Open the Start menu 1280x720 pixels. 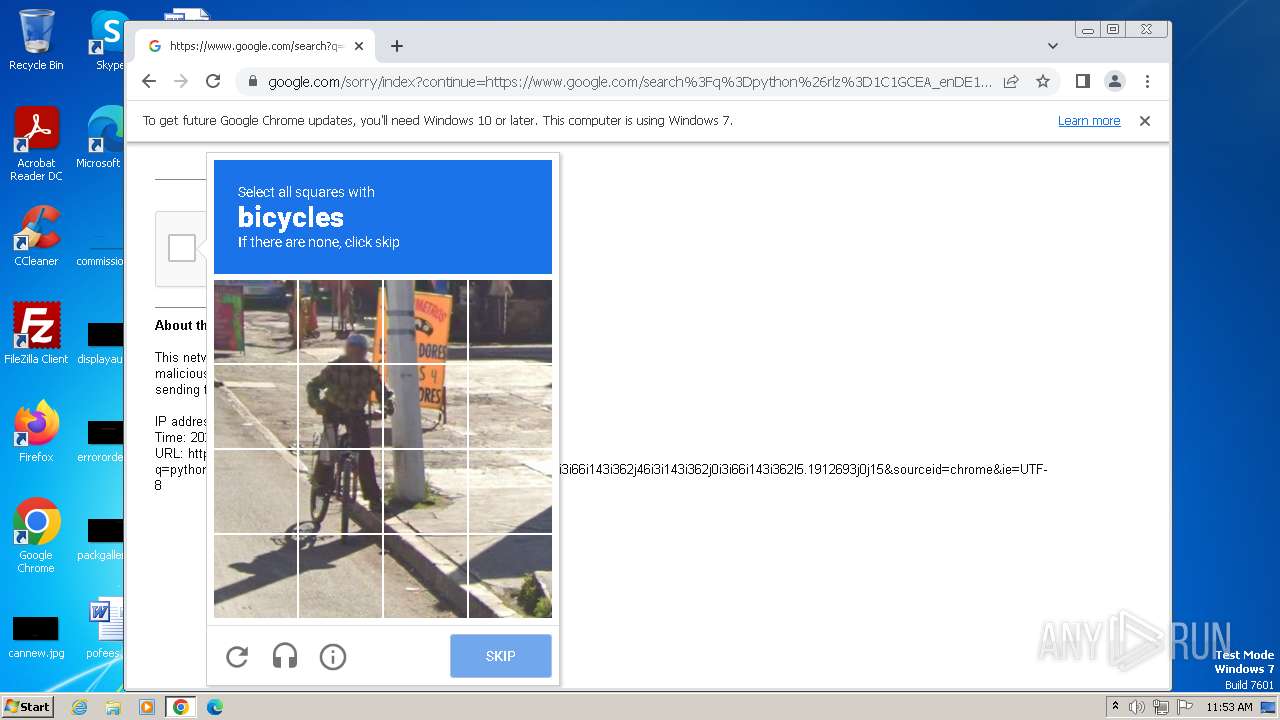[27, 707]
